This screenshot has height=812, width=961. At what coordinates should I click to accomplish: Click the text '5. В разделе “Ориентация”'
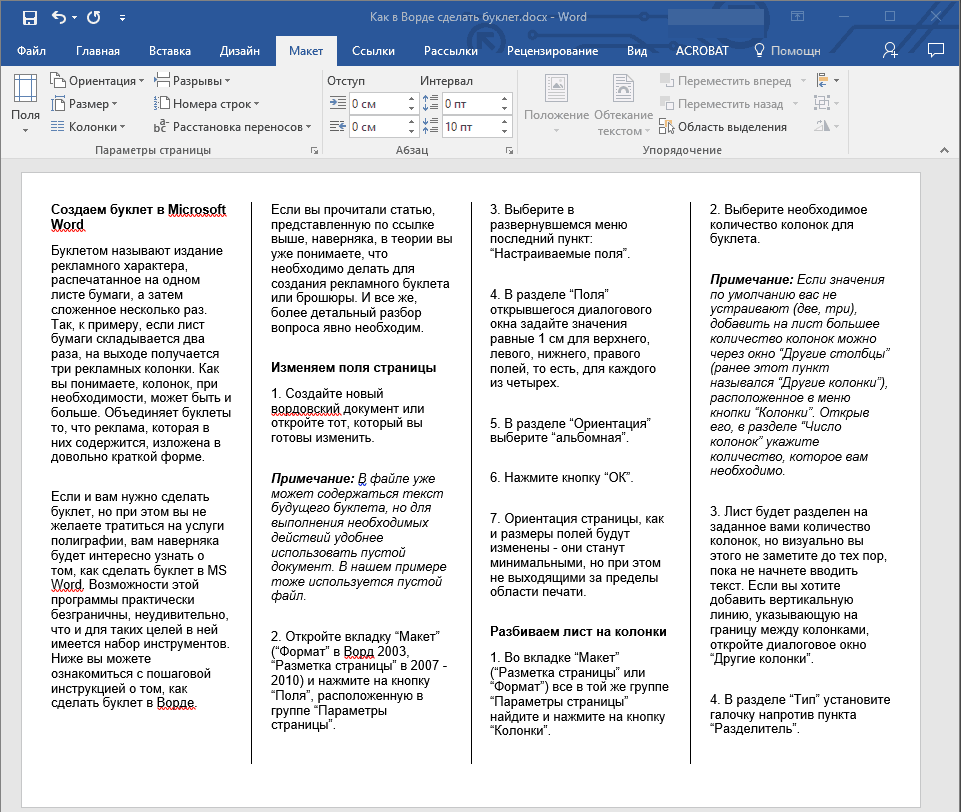(x=570, y=423)
